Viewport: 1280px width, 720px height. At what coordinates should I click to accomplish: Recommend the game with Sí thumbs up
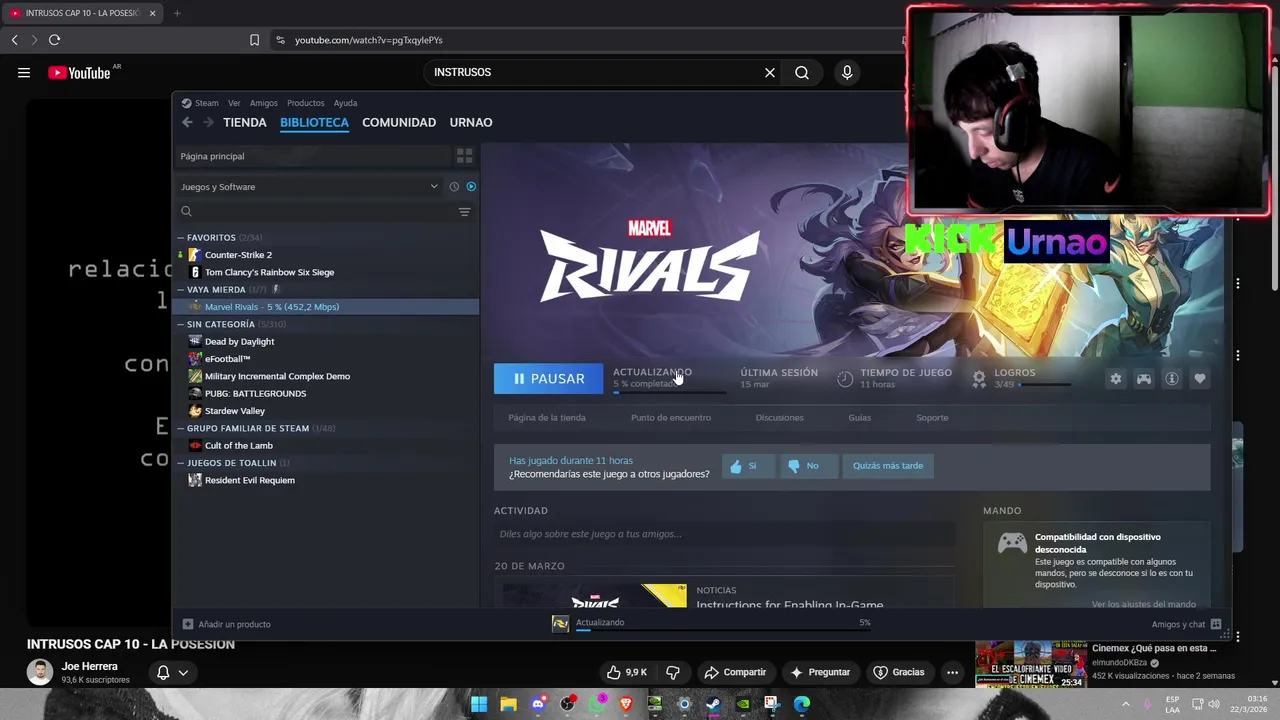(748, 466)
